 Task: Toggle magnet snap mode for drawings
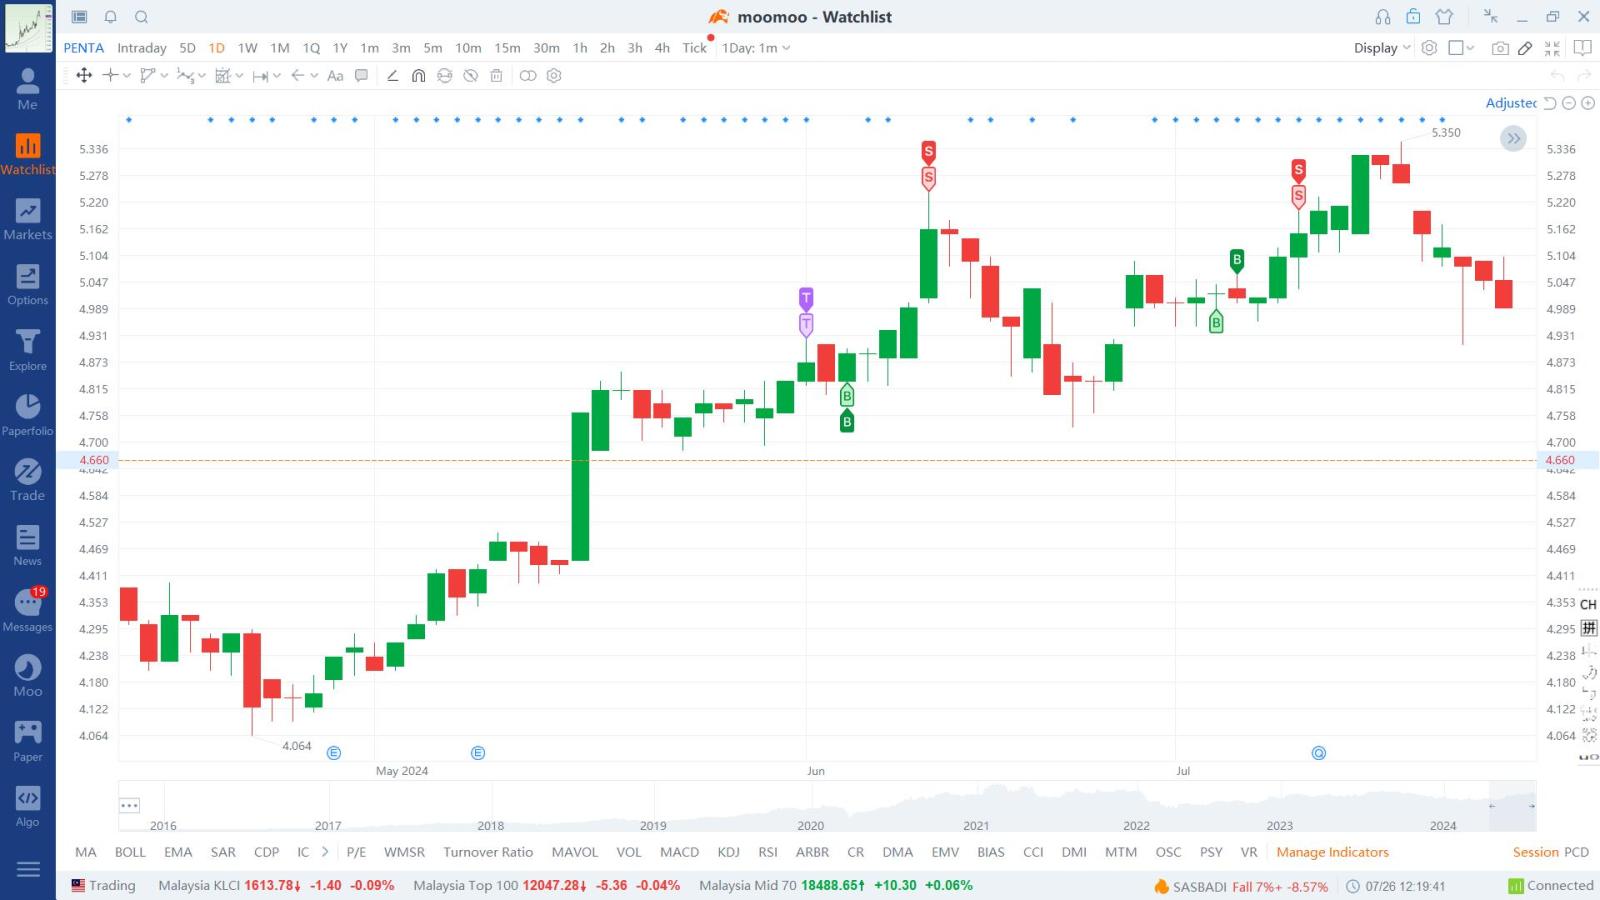tap(419, 76)
